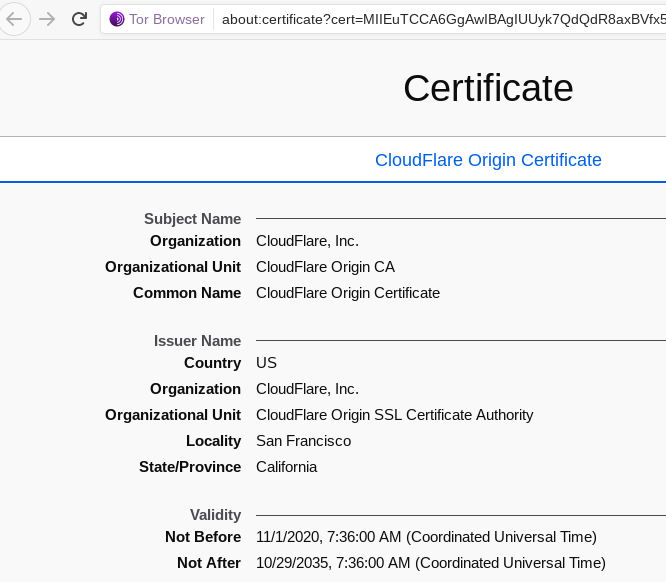This screenshot has width=666, height=582.
Task: Click the Not Before date value
Action: click(426, 537)
